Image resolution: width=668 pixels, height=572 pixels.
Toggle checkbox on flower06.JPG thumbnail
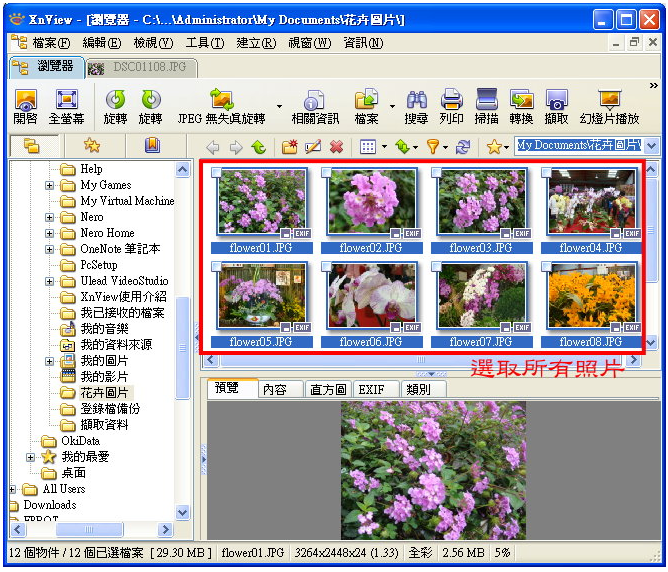tap(326, 267)
